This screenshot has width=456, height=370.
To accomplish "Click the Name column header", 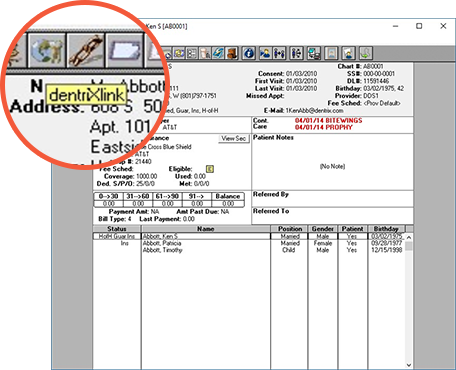I will (206, 229).
